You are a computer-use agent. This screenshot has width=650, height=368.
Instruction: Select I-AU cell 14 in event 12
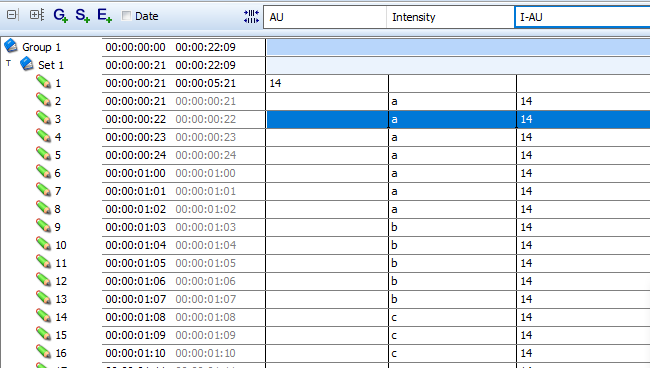coord(583,281)
